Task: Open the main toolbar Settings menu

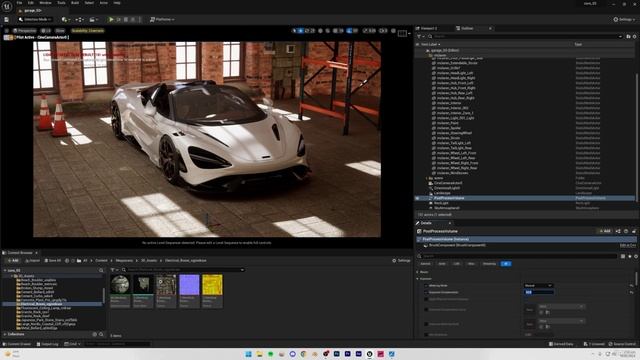Action: coord(624,19)
